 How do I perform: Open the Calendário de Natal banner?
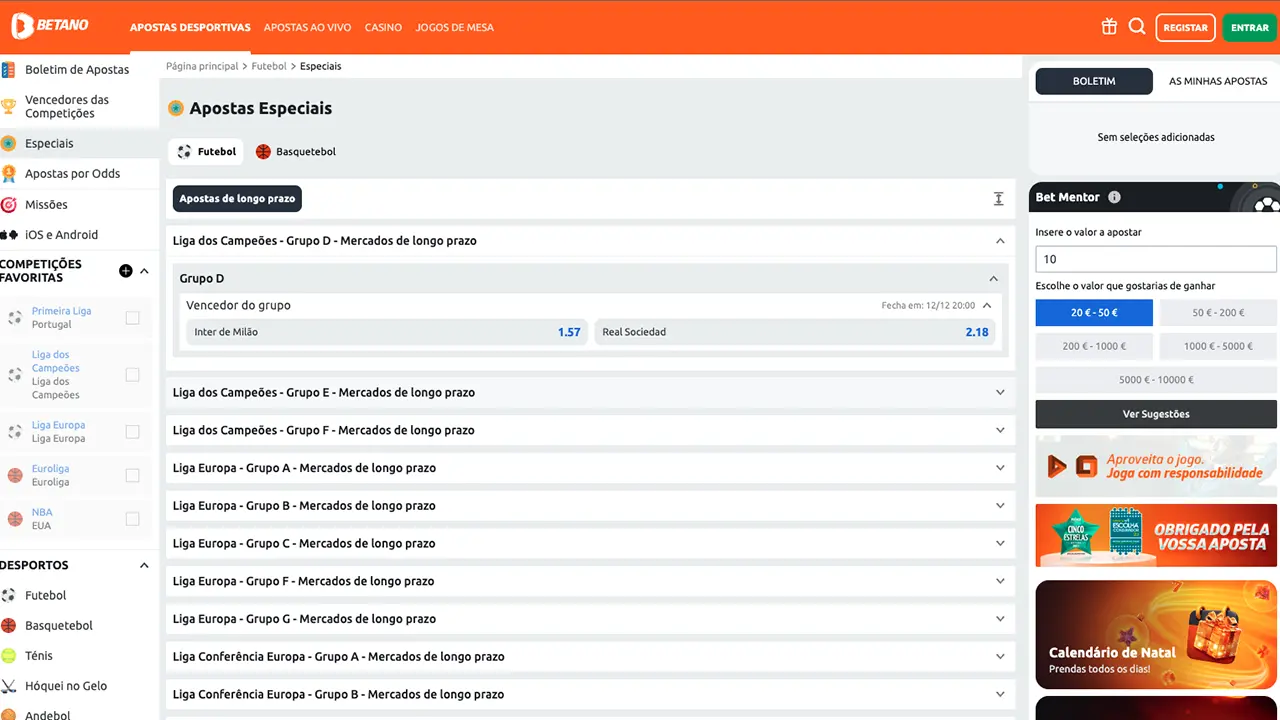[x=1156, y=634]
